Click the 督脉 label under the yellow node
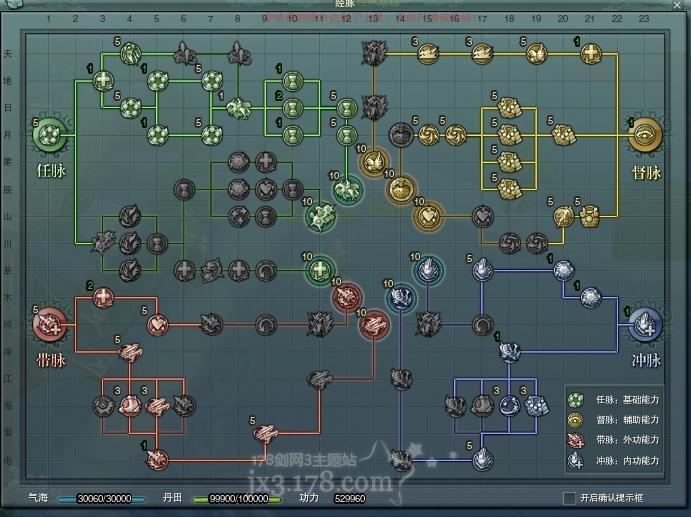This screenshot has width=691, height=517. coord(646,173)
